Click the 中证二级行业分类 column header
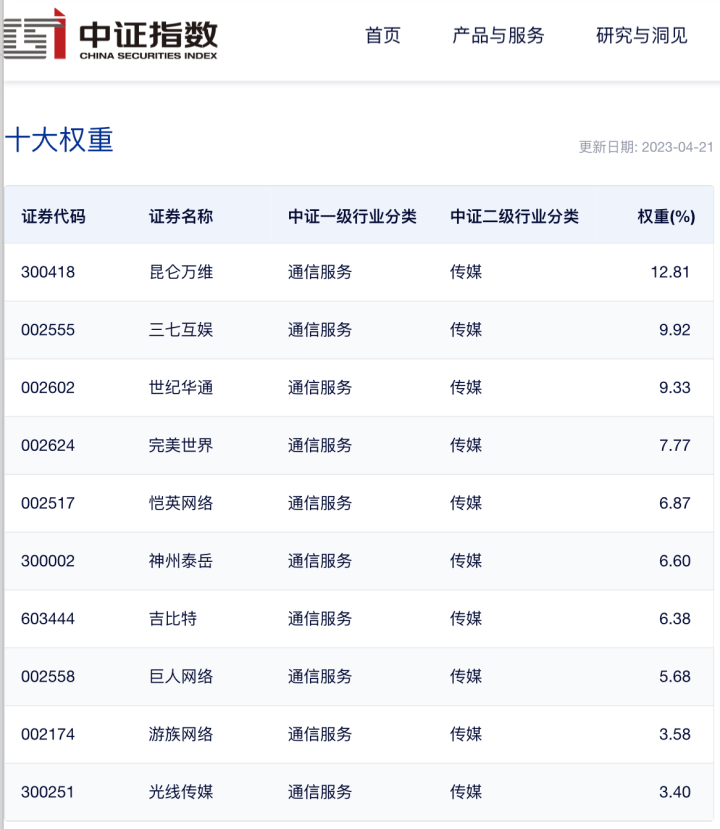Screen dimensions: 720x829 pos(514,216)
